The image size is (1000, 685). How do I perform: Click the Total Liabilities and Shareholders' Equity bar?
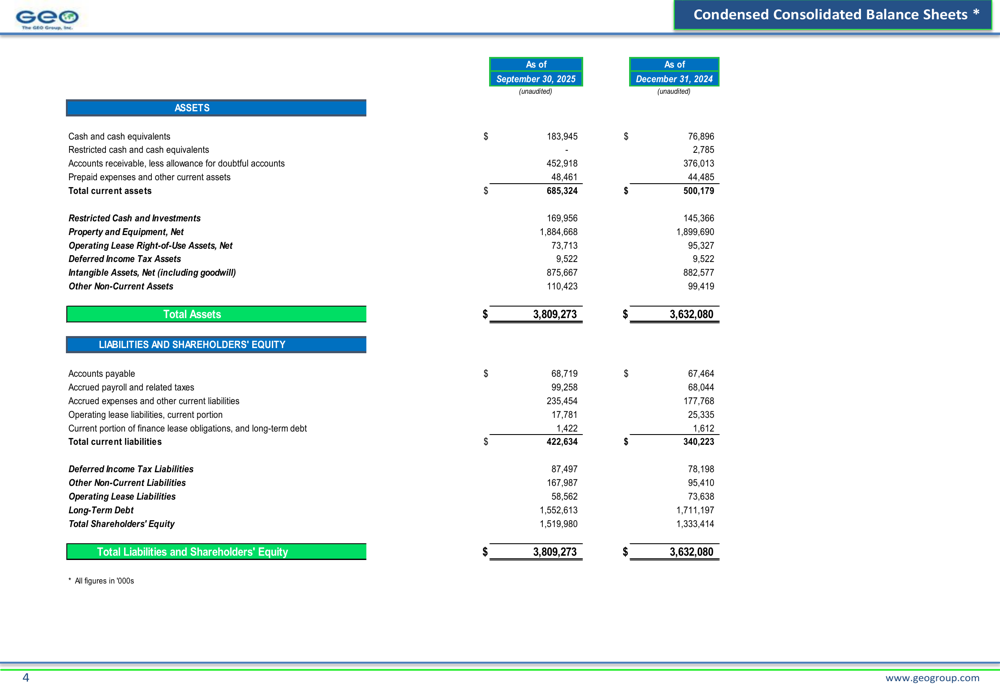pyautogui.click(x=216, y=552)
